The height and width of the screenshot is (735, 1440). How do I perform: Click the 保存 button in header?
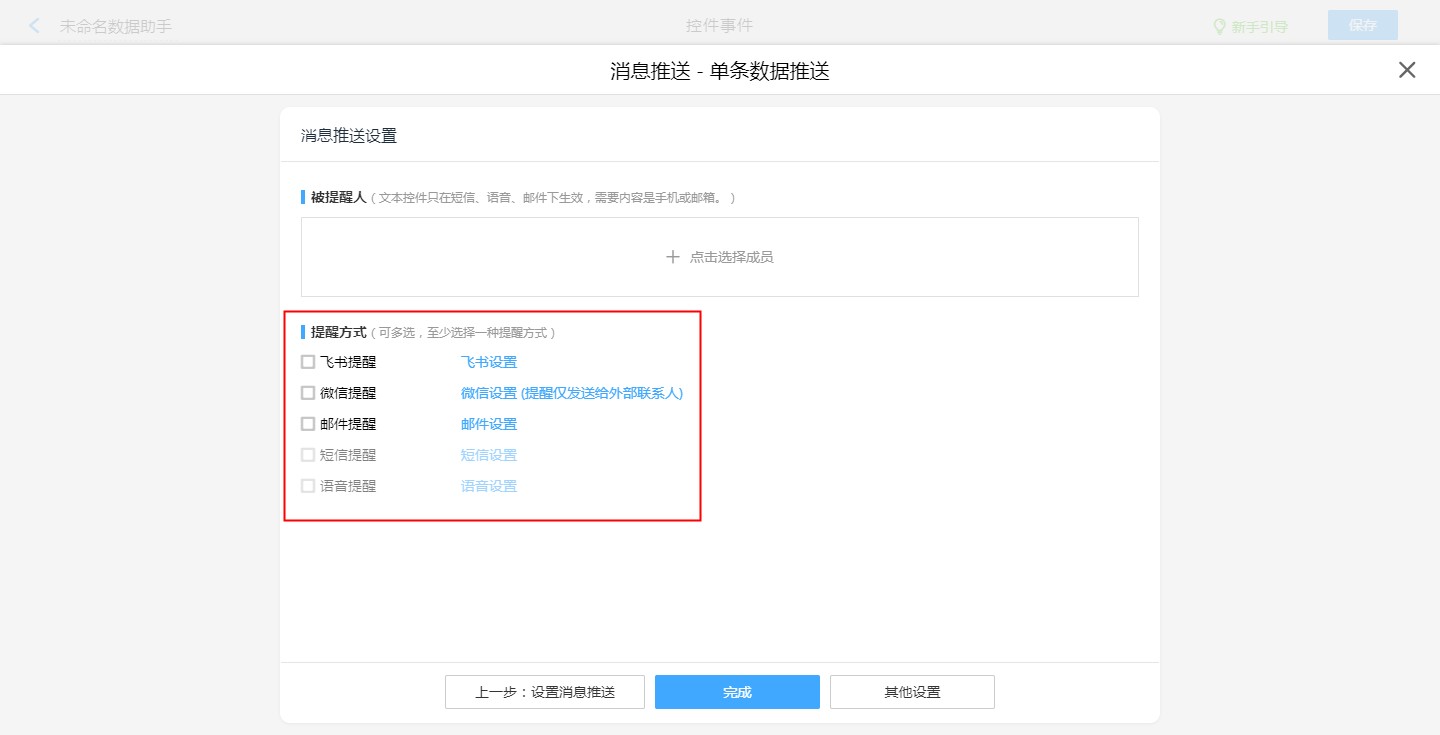[x=1362, y=26]
